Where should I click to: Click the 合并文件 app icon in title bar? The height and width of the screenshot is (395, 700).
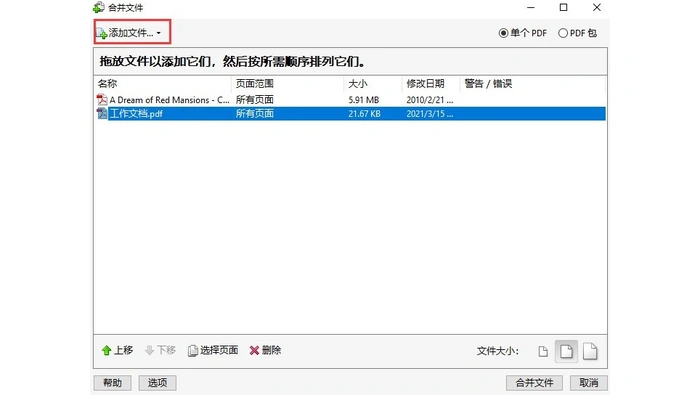(x=99, y=8)
